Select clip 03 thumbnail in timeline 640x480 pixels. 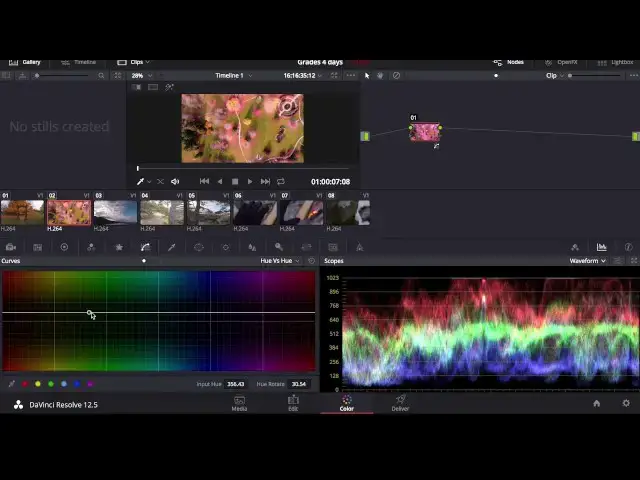(115, 212)
